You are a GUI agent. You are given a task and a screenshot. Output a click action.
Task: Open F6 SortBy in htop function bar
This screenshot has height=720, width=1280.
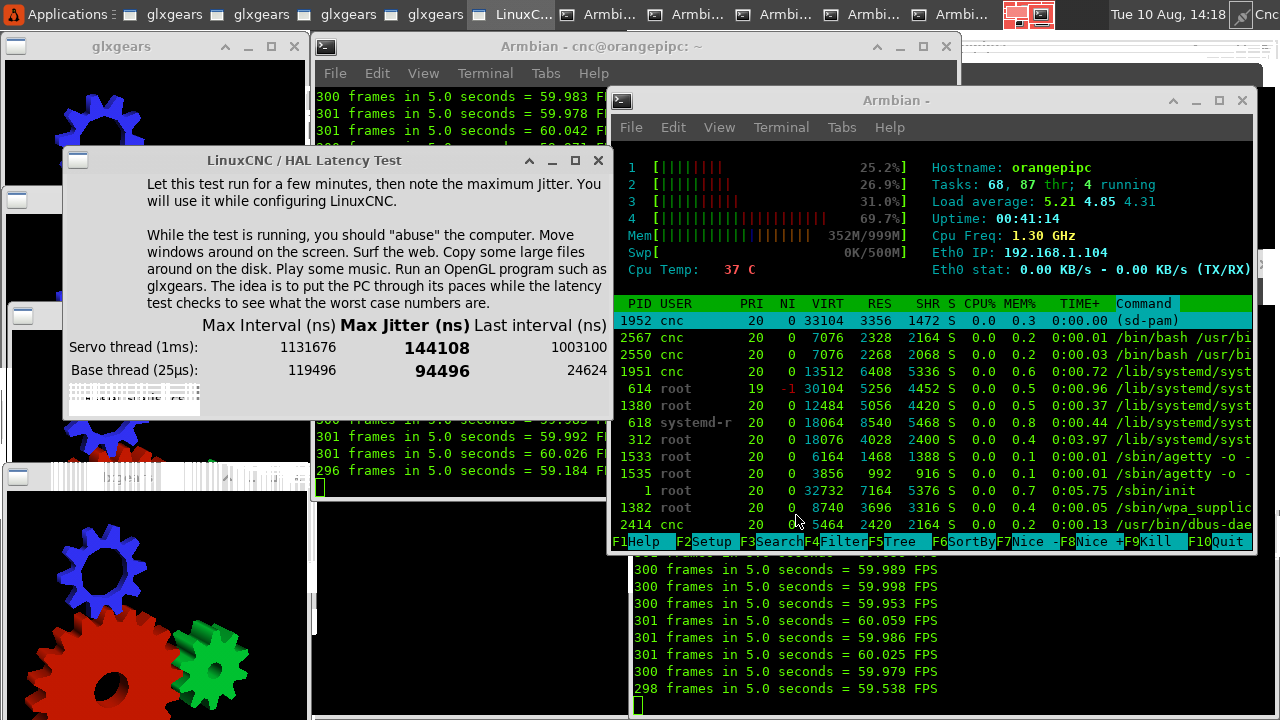pos(964,541)
